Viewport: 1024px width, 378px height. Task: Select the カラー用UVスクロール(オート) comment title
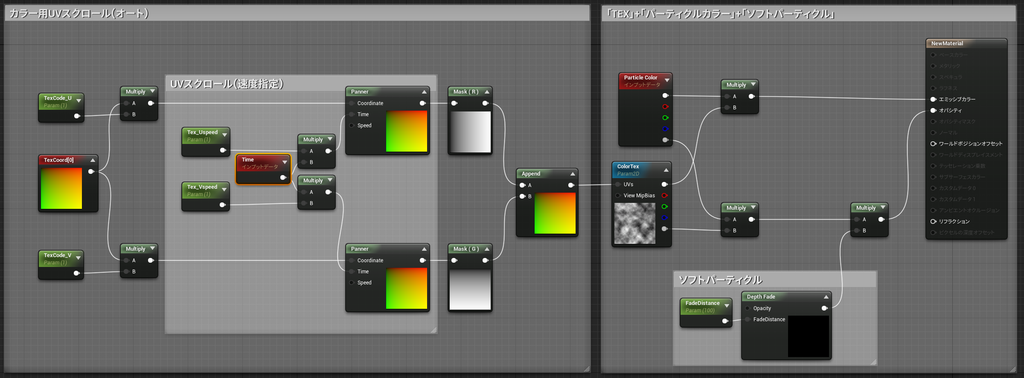pos(78,13)
